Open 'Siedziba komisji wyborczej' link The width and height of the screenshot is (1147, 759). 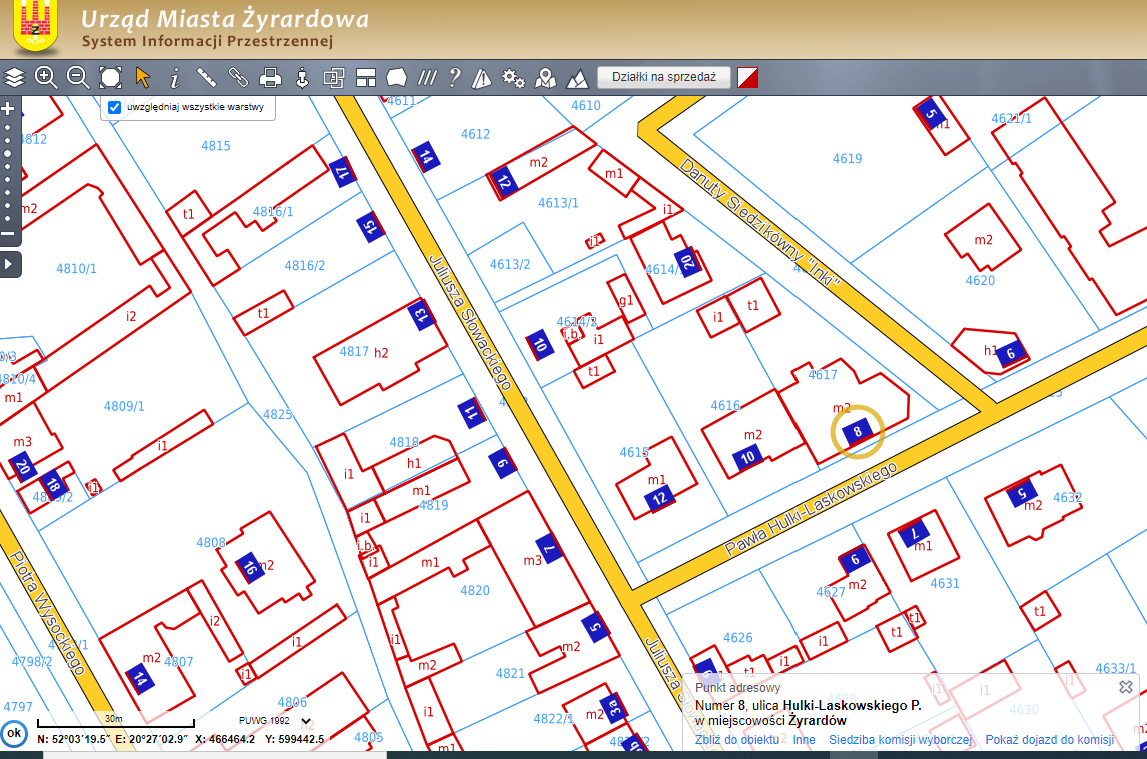(x=900, y=740)
